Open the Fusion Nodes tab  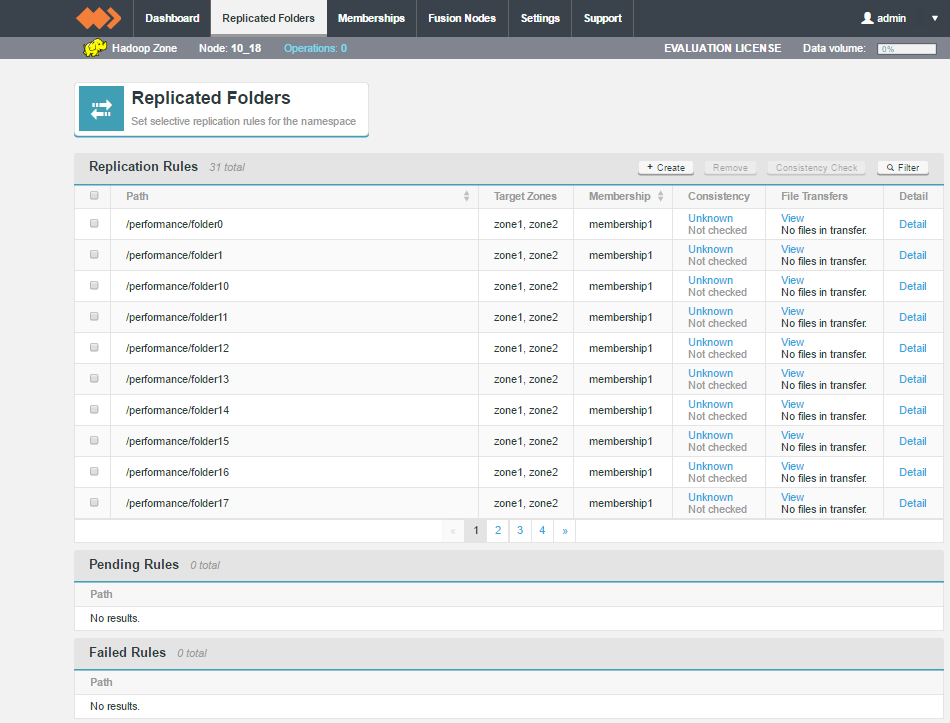coord(462,18)
